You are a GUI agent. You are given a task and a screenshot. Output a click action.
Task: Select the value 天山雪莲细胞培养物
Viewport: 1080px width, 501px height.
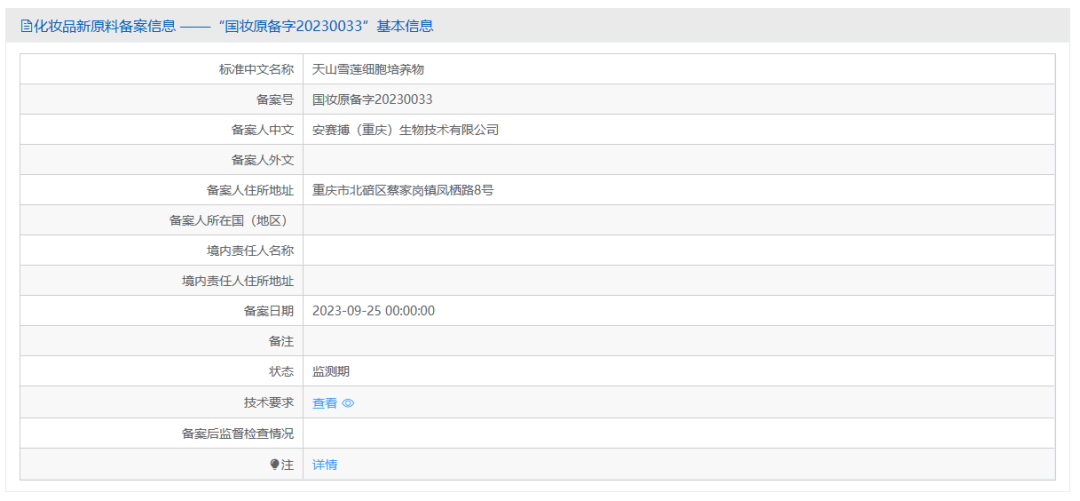pyautogui.click(x=368, y=69)
